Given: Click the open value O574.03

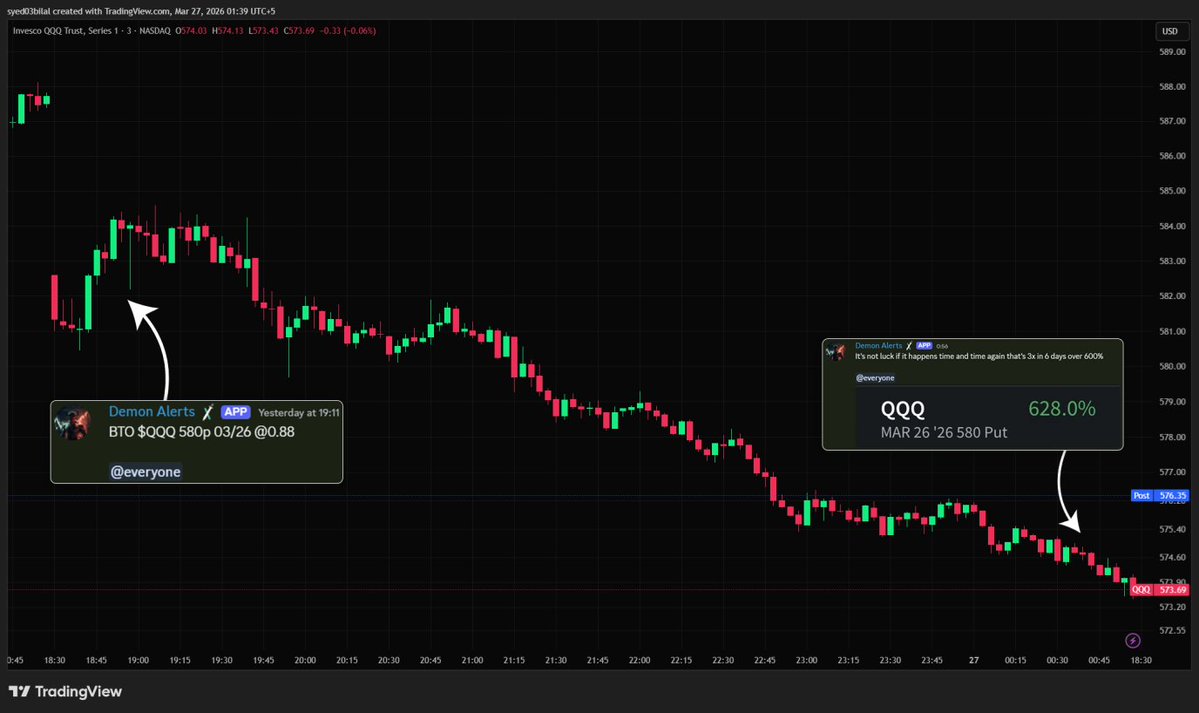Looking at the screenshot, I should tap(191, 31).
